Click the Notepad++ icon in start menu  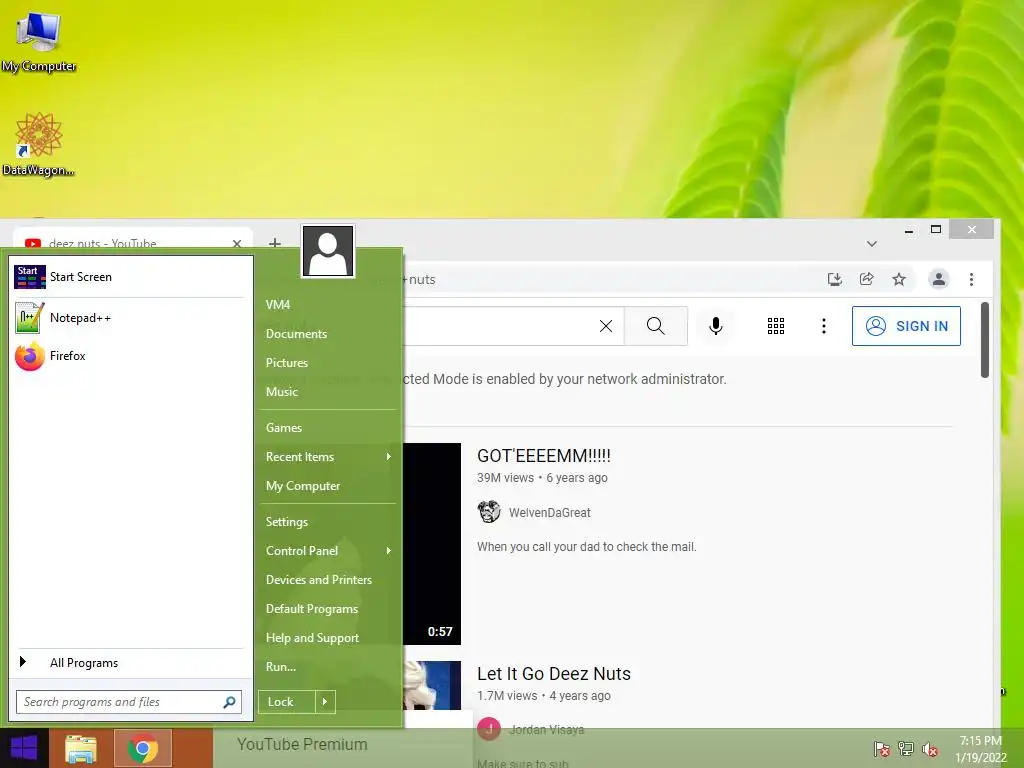[x=29, y=317]
